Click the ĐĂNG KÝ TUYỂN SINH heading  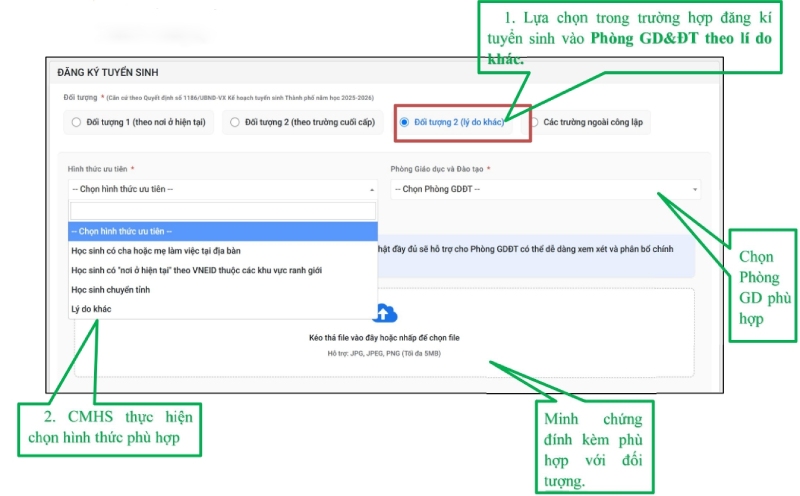(x=108, y=72)
